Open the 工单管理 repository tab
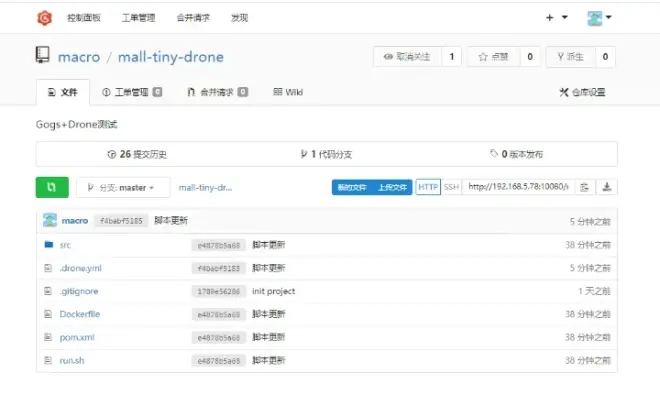 coord(132,92)
